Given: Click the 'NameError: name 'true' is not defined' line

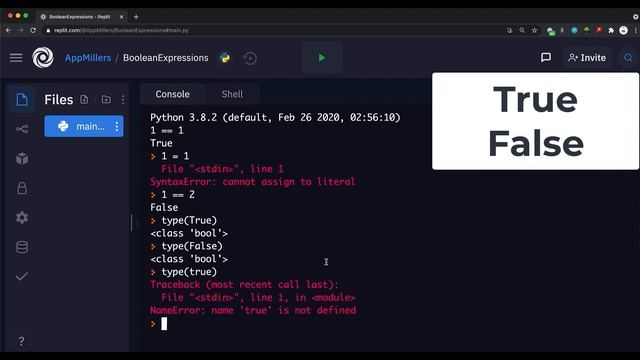Looking at the screenshot, I should pos(253,311).
